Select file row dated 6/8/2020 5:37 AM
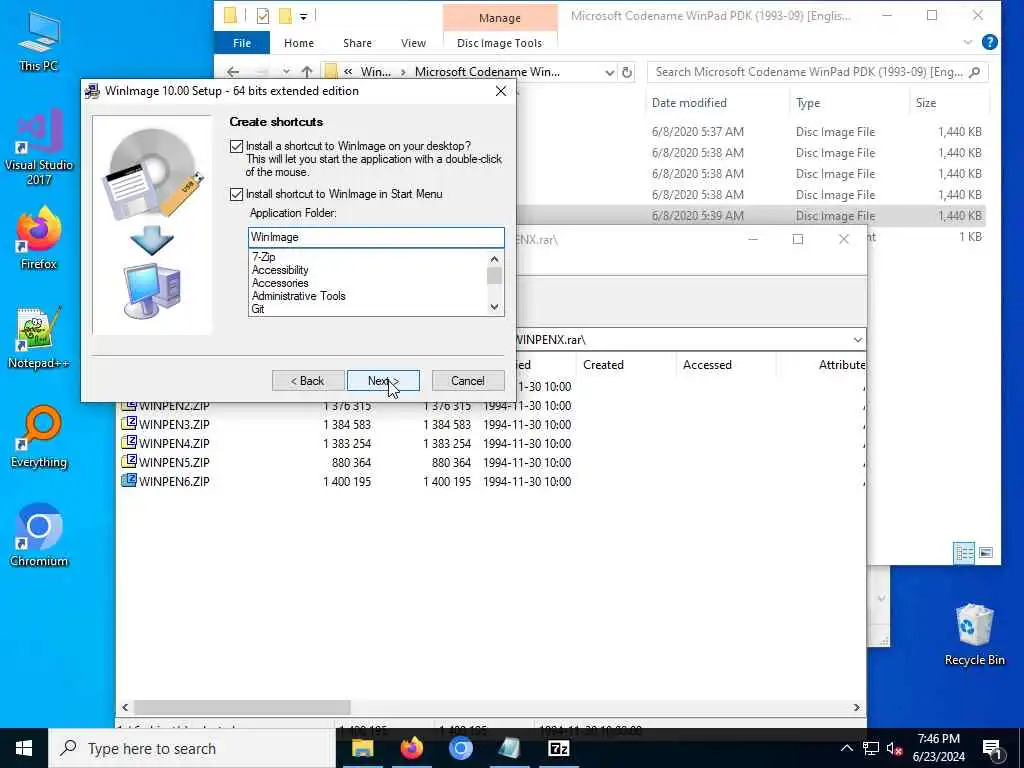The image size is (1024, 768). point(751,132)
